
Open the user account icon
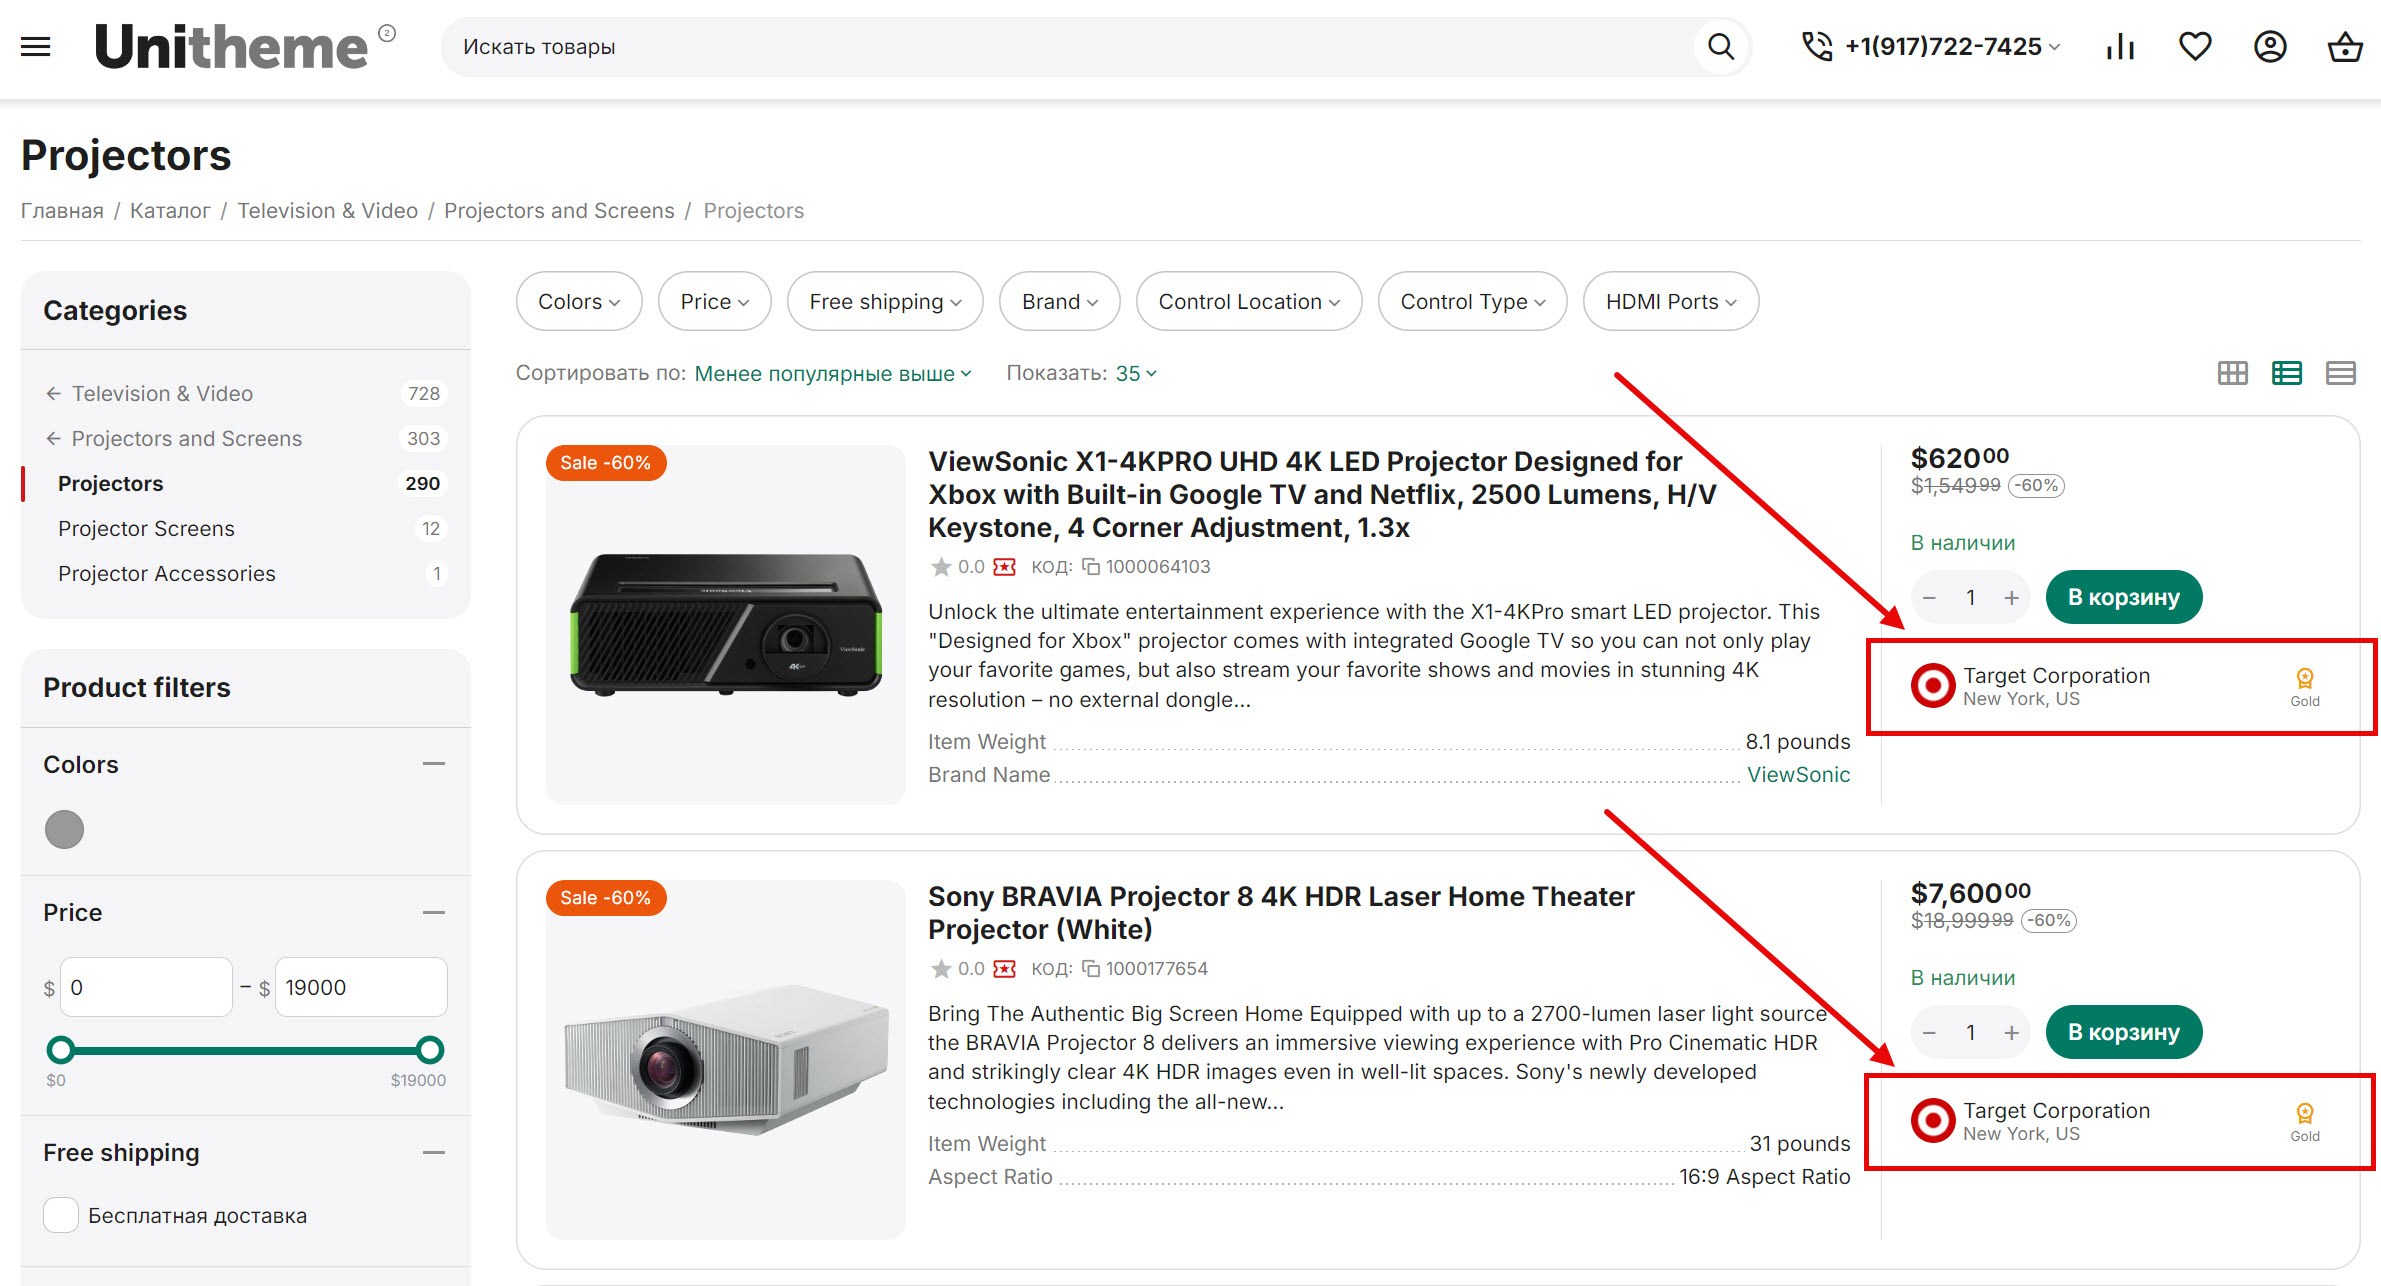(x=2270, y=47)
